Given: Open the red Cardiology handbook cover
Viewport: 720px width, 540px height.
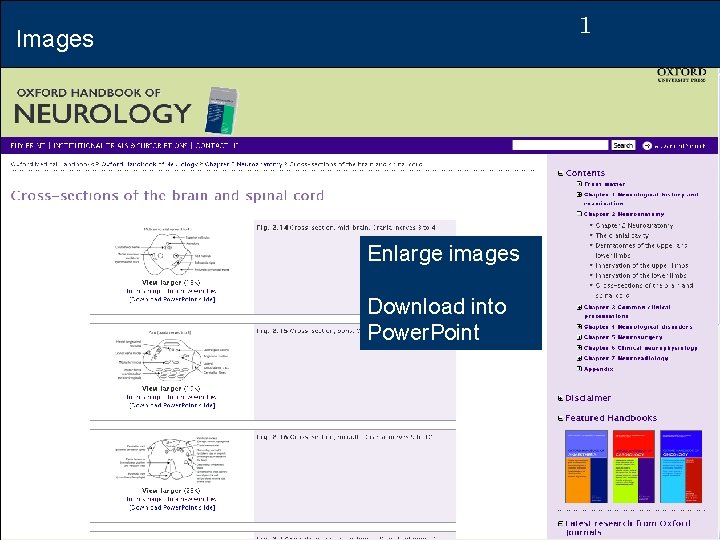Looking at the screenshot, I should point(634,467).
